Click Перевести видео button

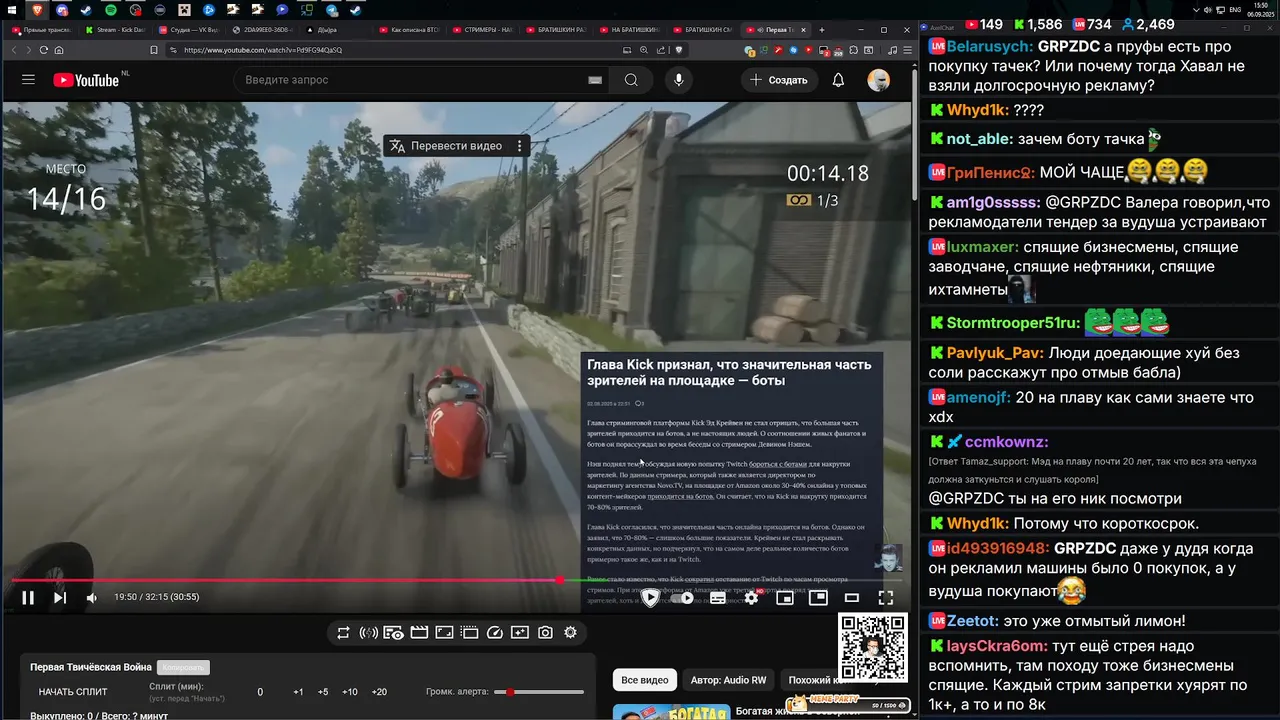[x=446, y=146]
